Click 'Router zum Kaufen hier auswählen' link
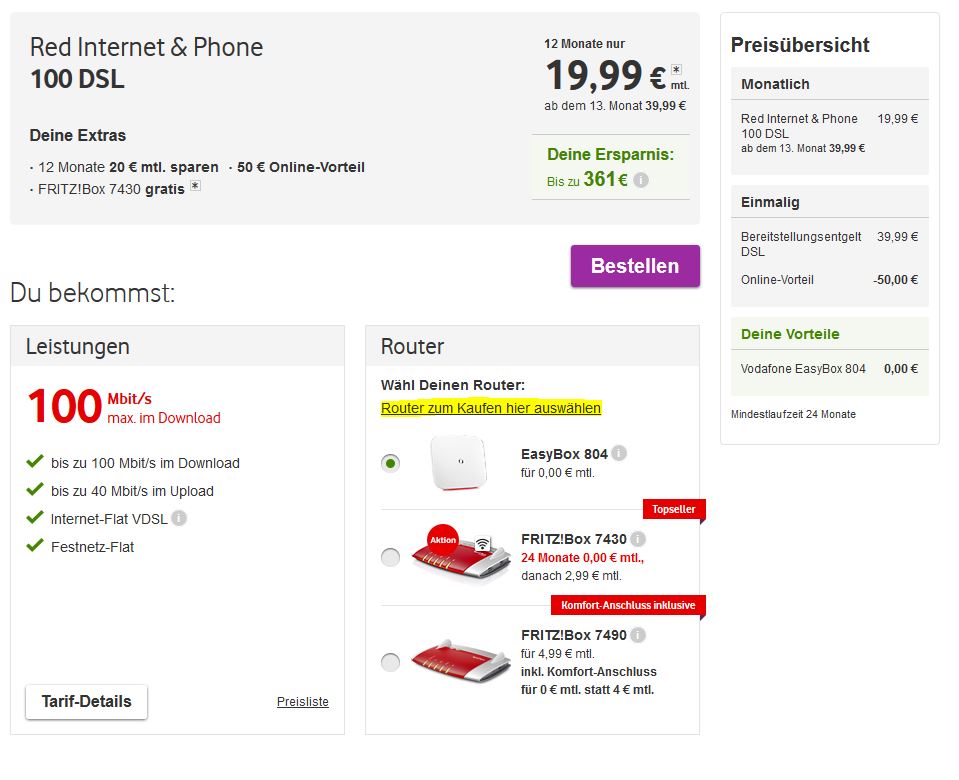This screenshot has width=959, height=780. (491, 408)
